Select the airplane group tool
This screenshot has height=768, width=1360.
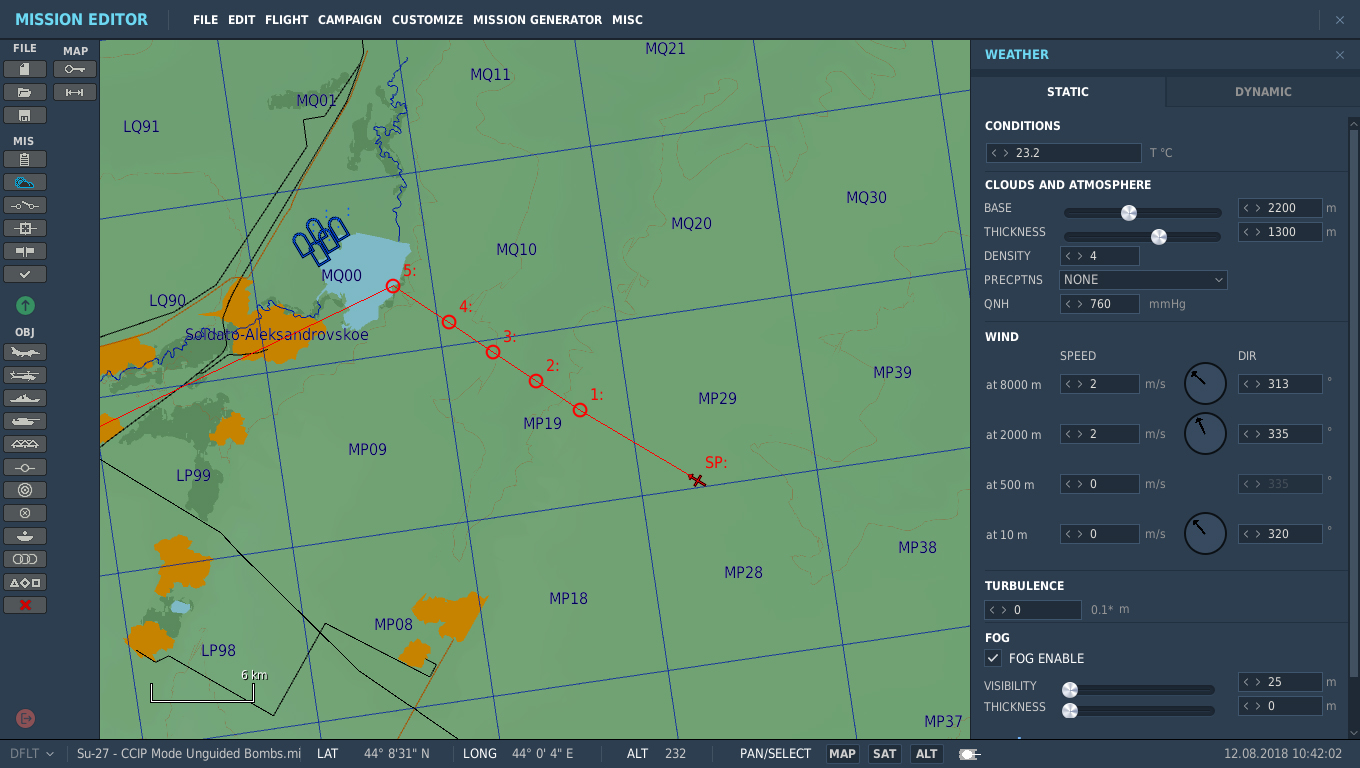pos(25,352)
